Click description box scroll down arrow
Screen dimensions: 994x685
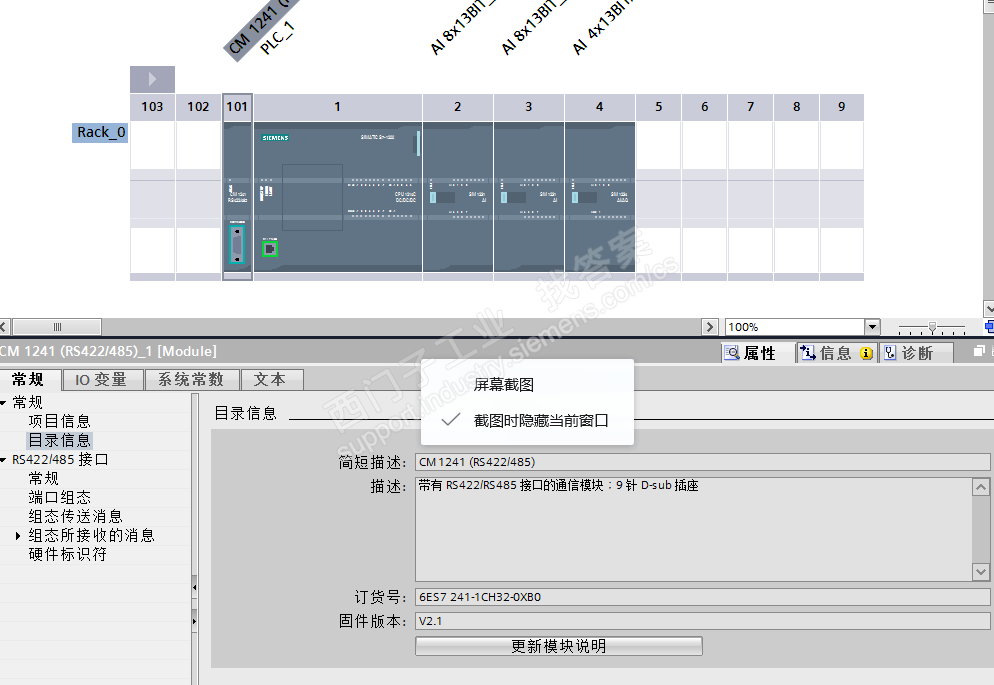981,572
